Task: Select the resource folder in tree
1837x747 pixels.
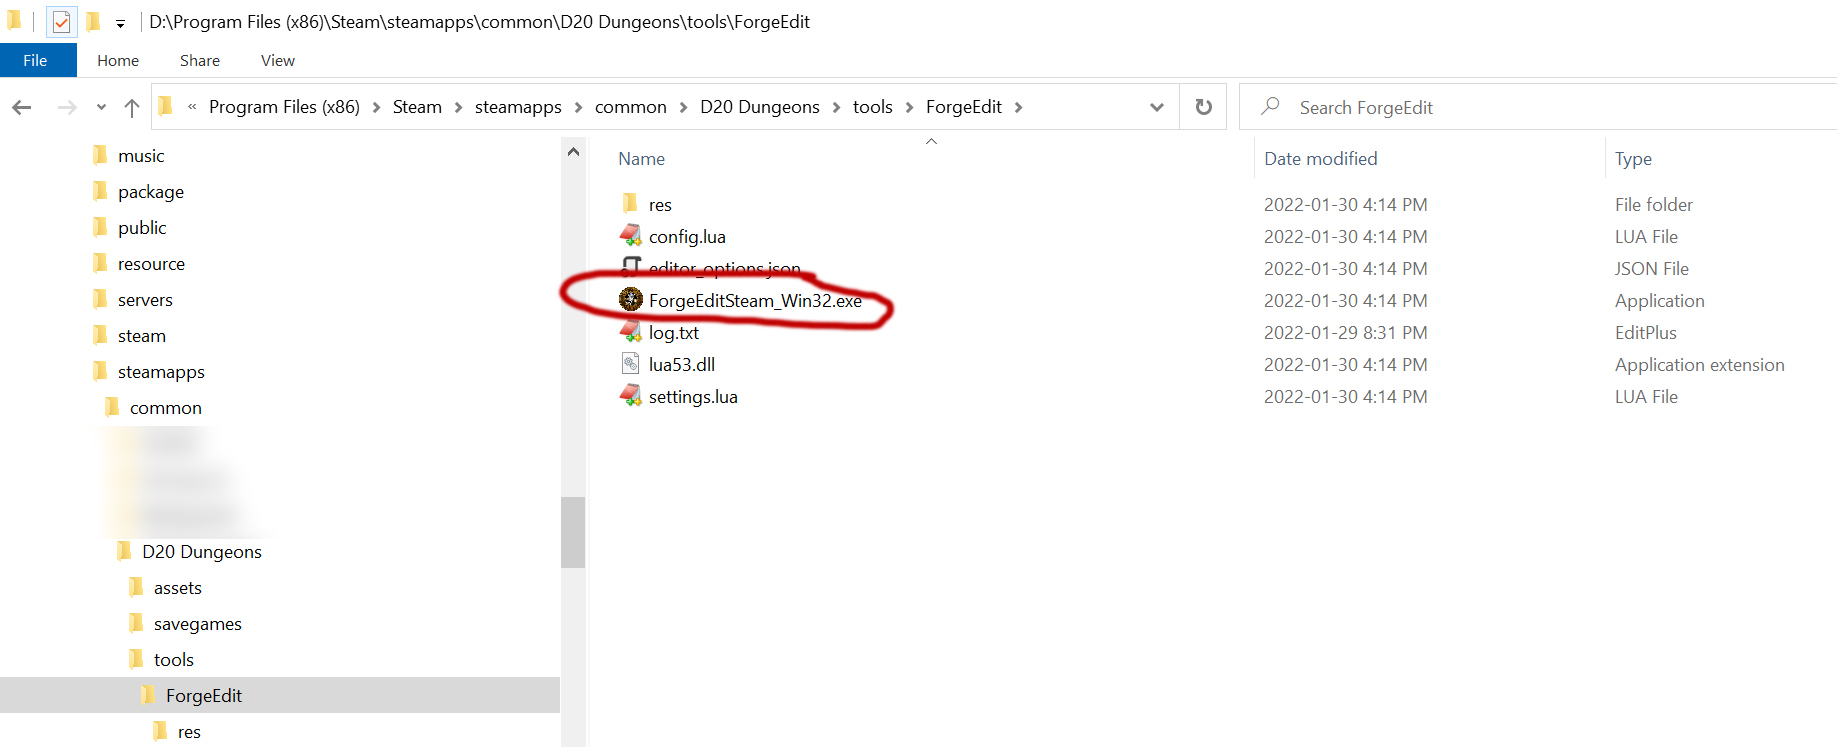Action: [151, 264]
